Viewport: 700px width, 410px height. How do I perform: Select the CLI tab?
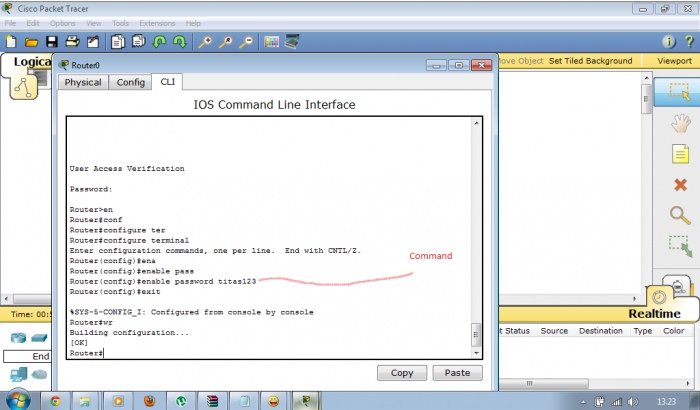(167, 82)
